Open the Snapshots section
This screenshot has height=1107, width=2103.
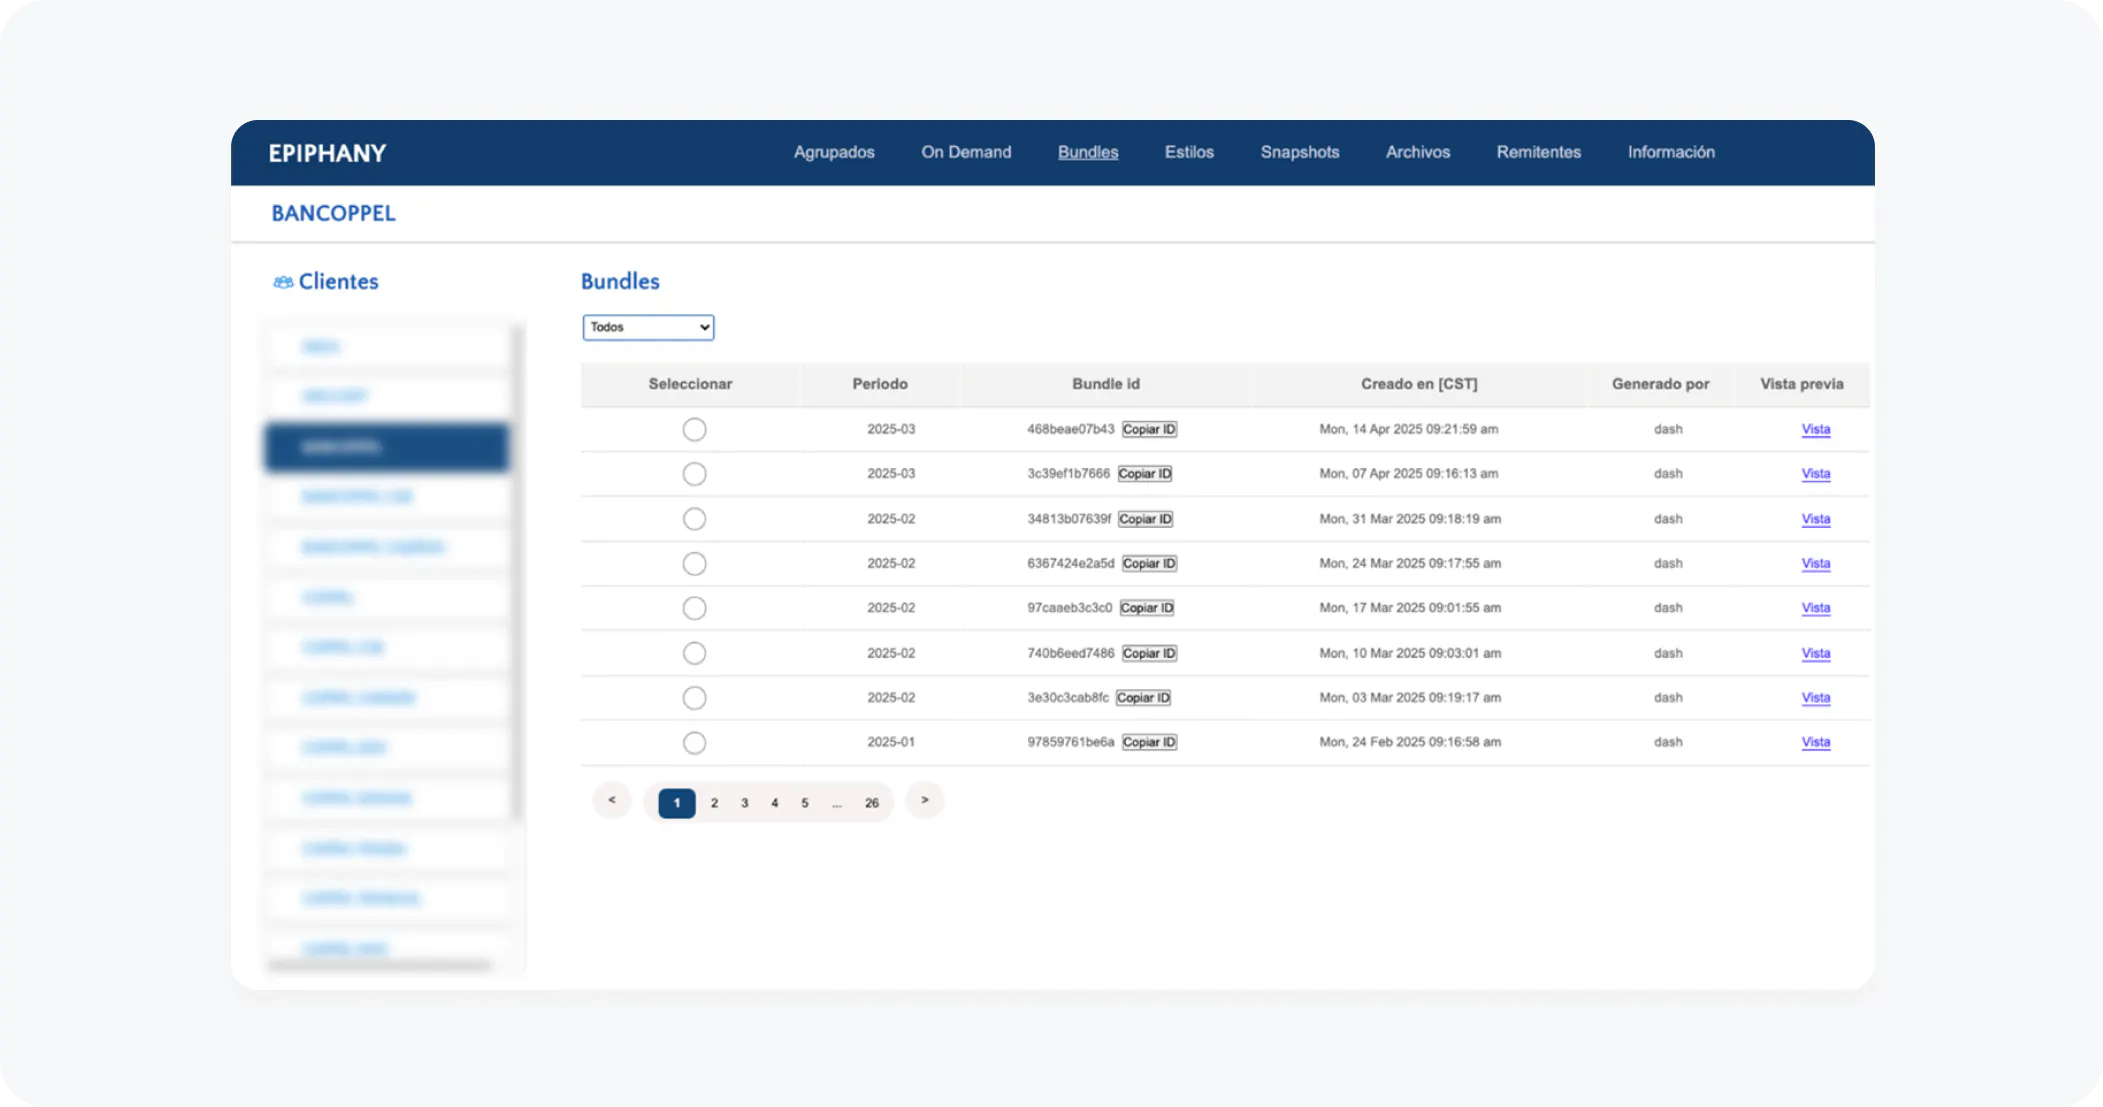1299,152
